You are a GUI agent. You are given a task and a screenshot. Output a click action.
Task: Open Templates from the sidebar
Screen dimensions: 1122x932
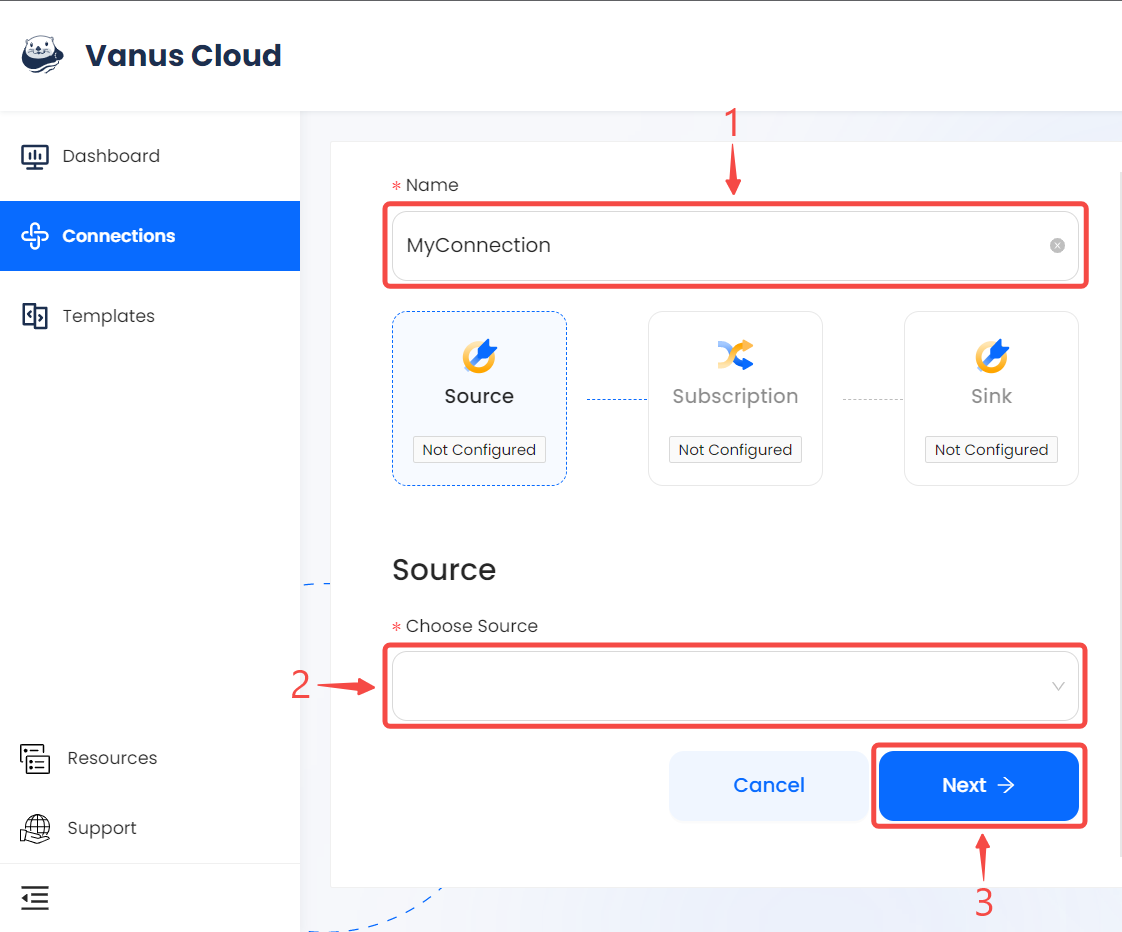150,316
